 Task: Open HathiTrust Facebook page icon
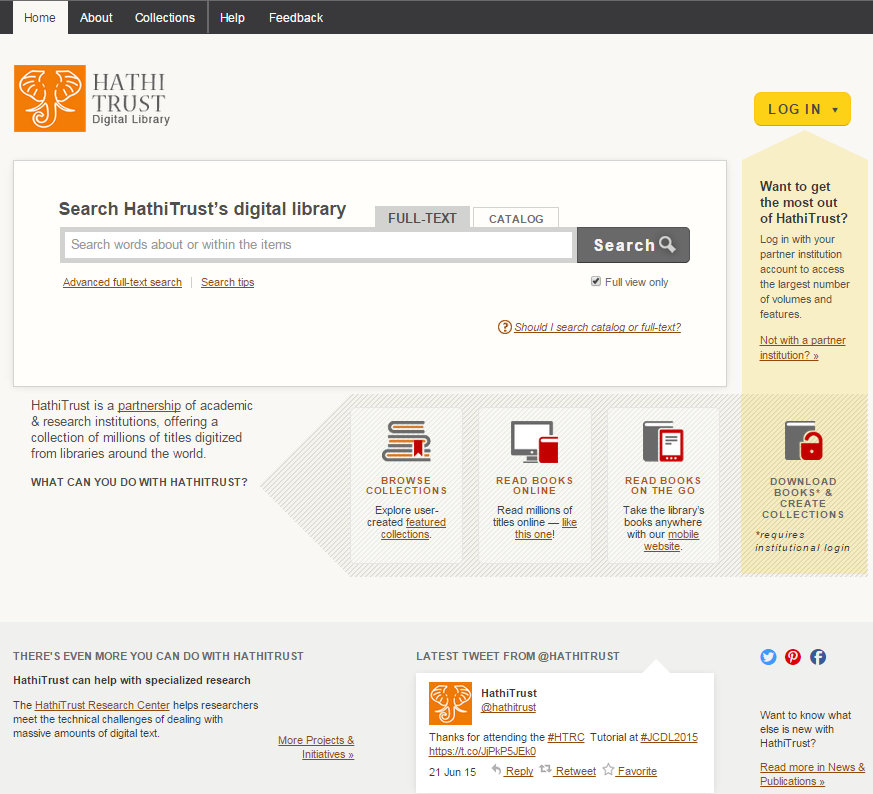818,657
